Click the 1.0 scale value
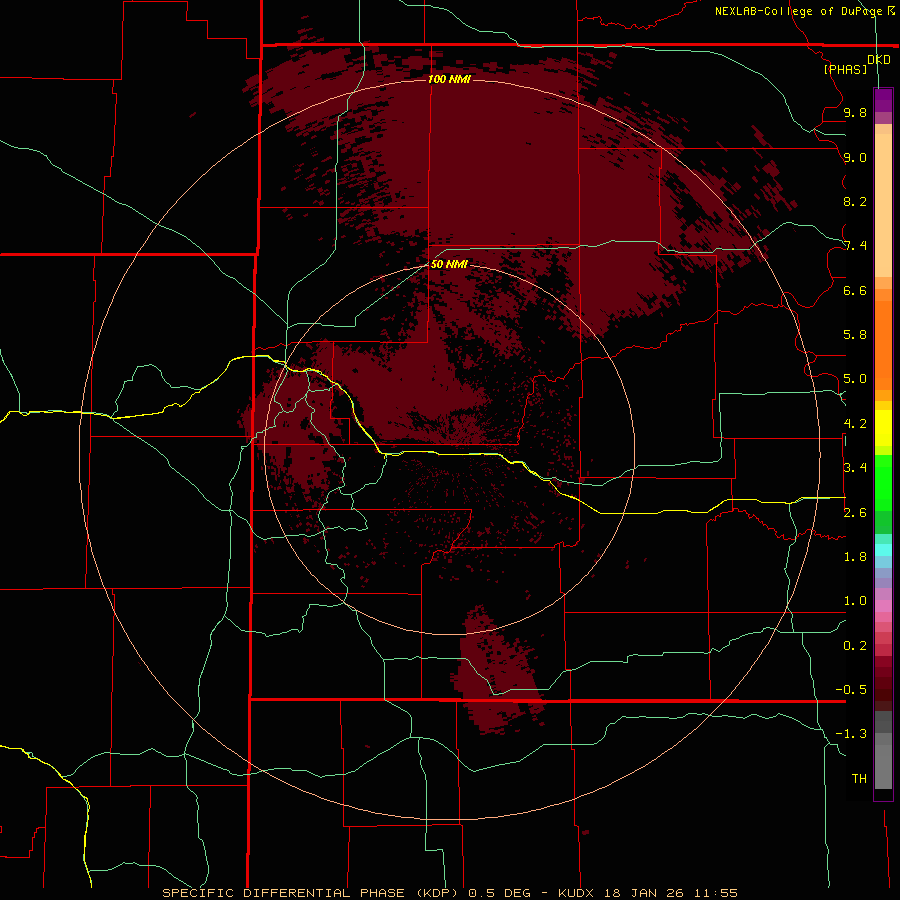The height and width of the screenshot is (900, 900). [x=855, y=601]
